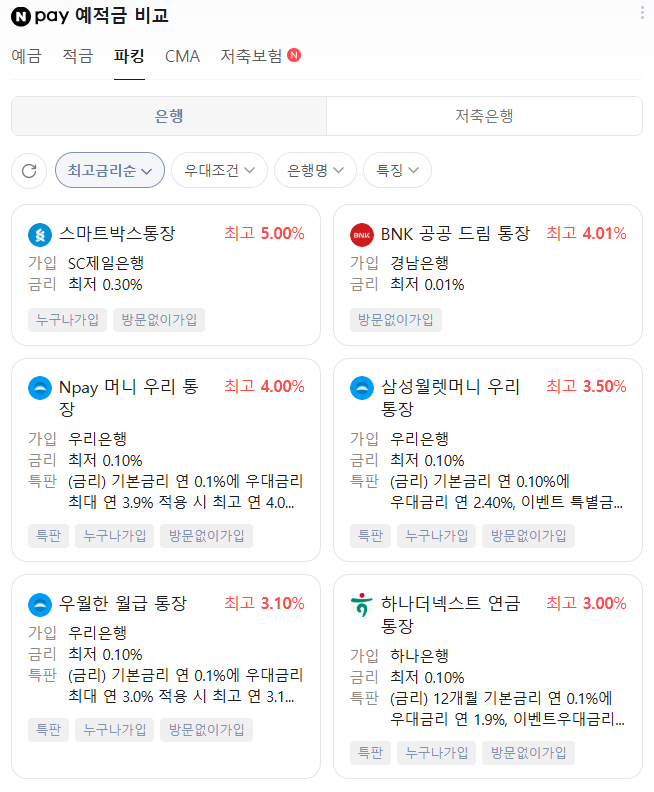Click the 방문없이가입 tag on BNK card
Image resolution: width=654 pixels, height=792 pixels.
tap(395, 320)
